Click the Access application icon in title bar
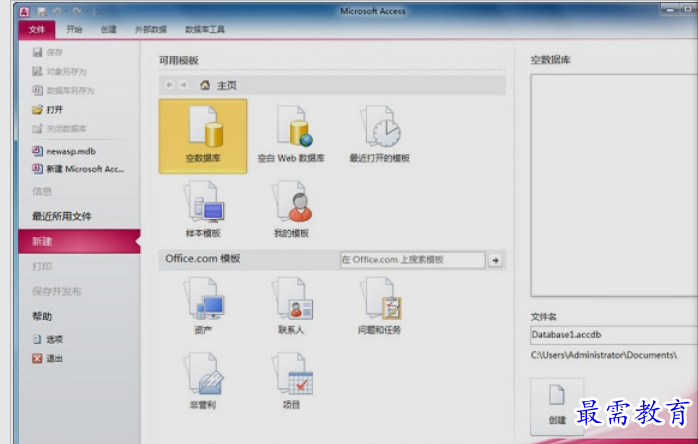This screenshot has width=698, height=444. point(24,12)
